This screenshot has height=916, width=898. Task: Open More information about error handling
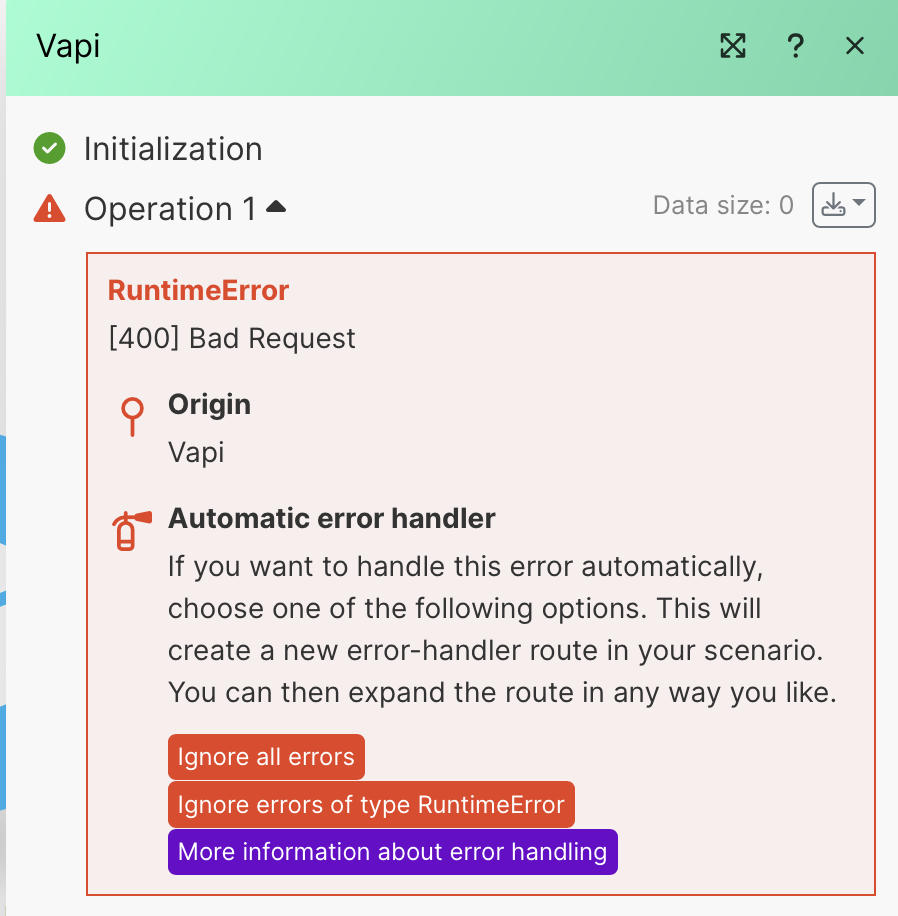[x=392, y=852]
